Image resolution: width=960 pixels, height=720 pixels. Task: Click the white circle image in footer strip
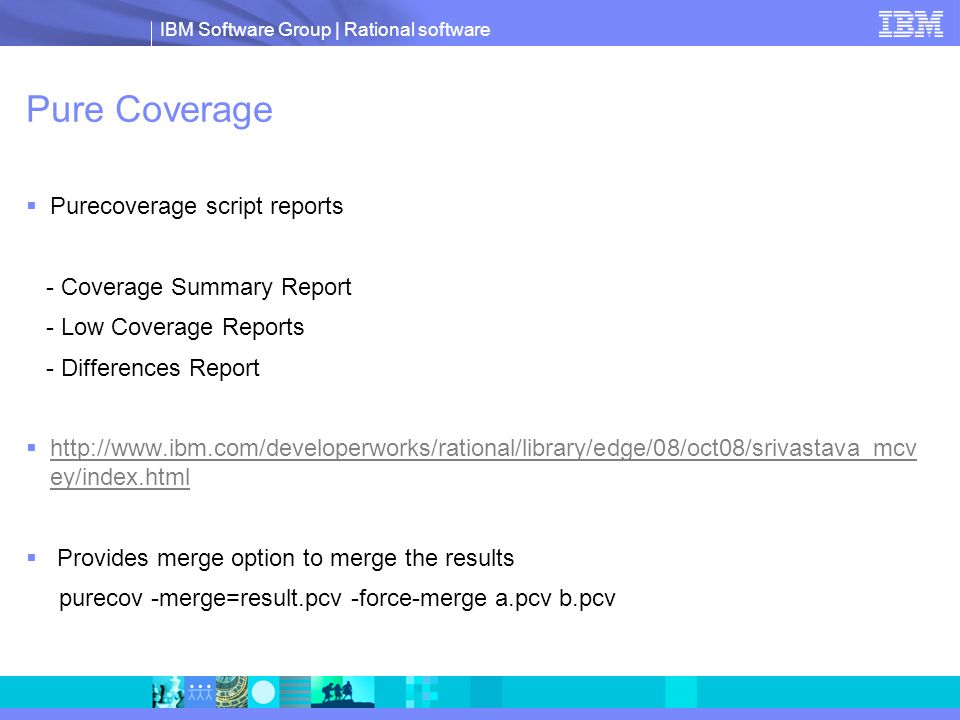[264, 692]
